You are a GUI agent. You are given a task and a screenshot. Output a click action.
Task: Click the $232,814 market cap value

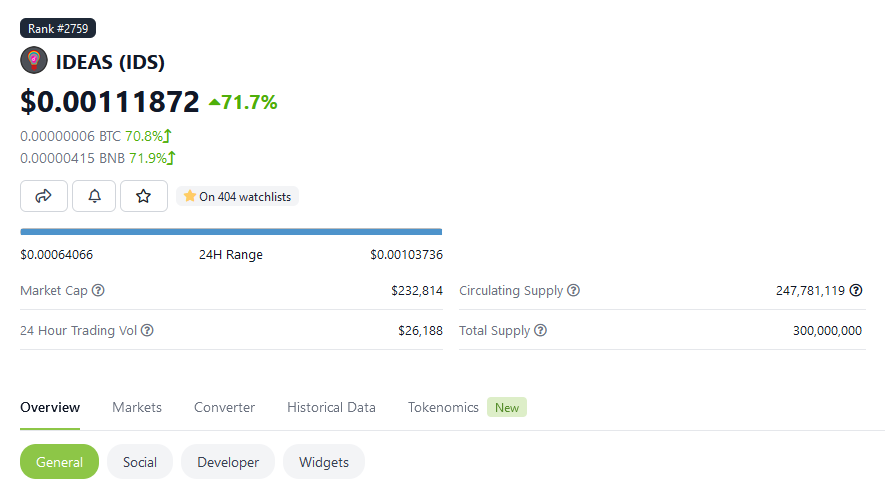click(x=417, y=291)
